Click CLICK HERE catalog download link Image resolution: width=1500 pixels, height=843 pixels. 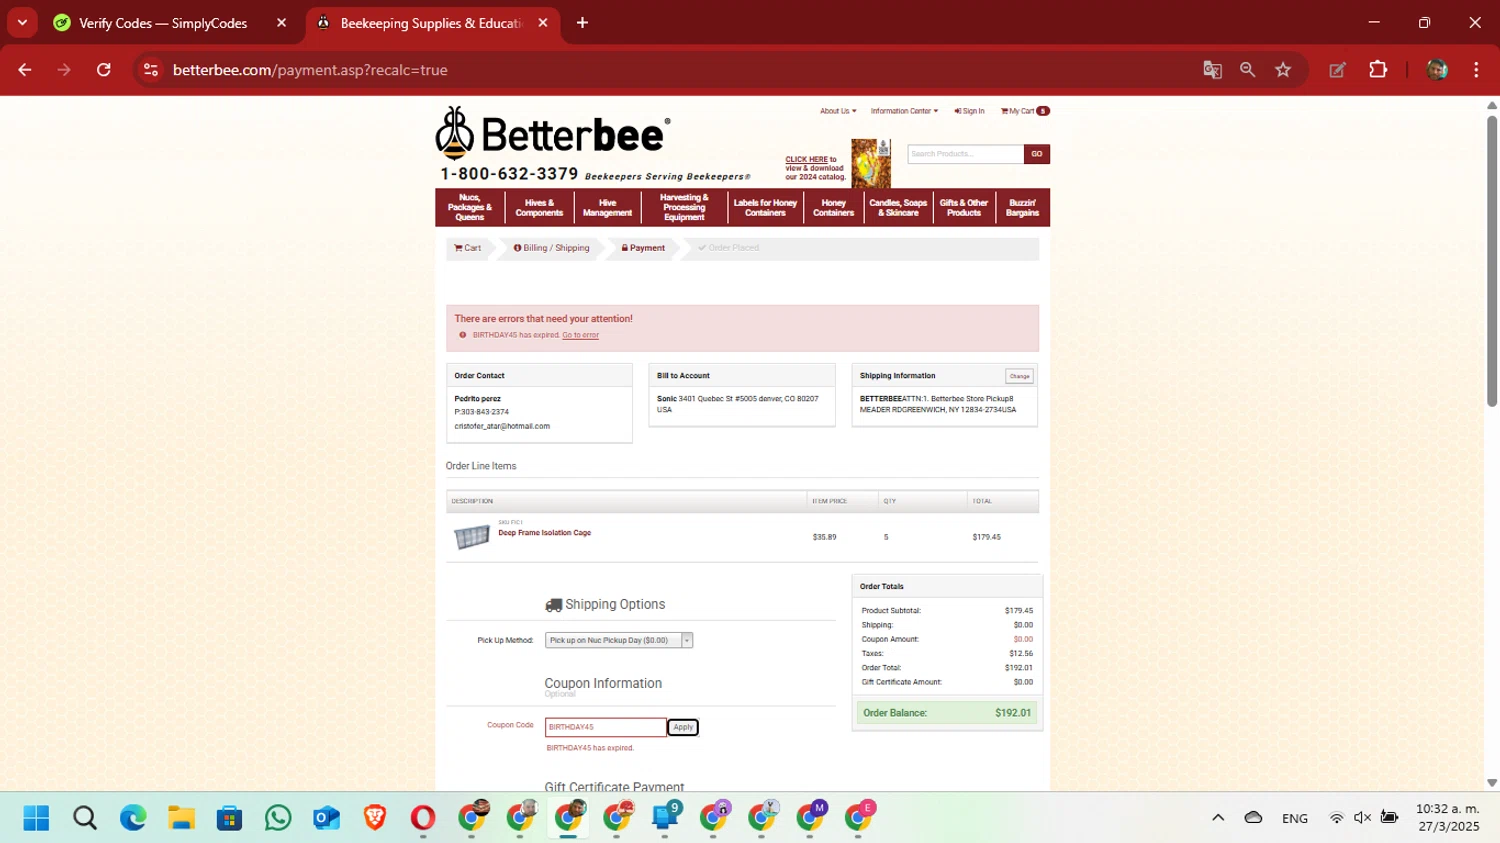806,159
